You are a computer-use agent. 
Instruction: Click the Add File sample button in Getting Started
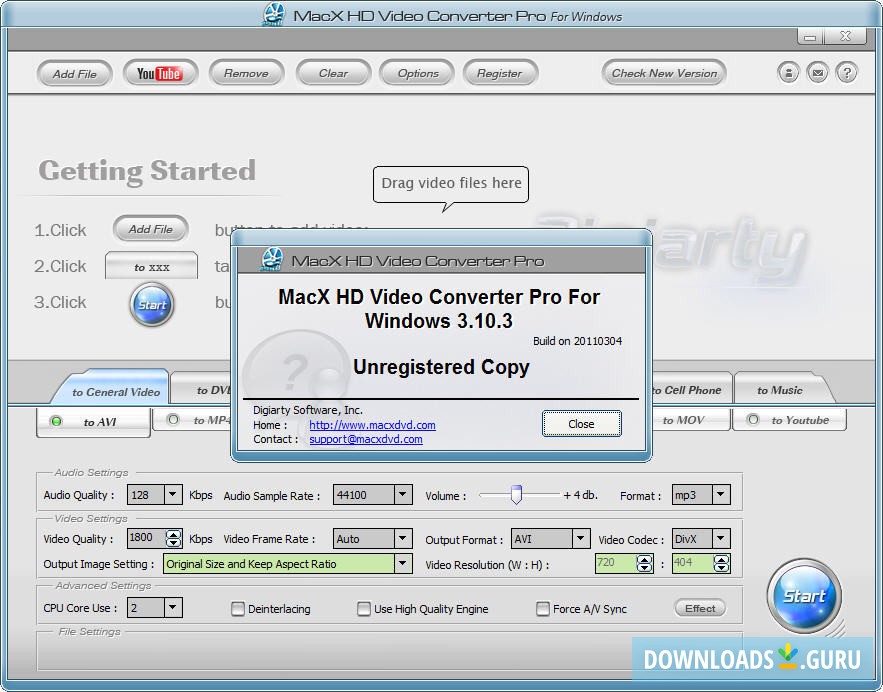pos(150,229)
